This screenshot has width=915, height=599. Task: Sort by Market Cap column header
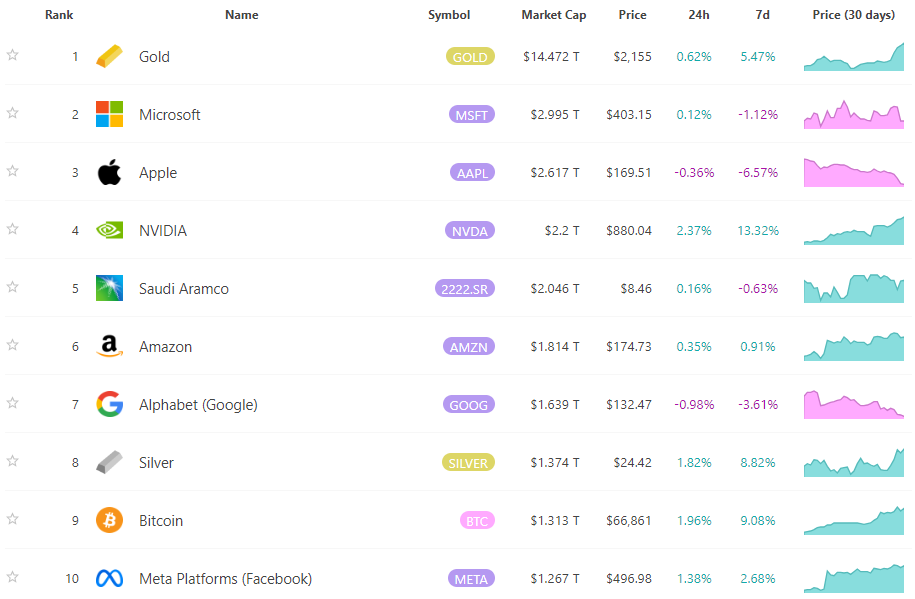pyautogui.click(x=553, y=15)
